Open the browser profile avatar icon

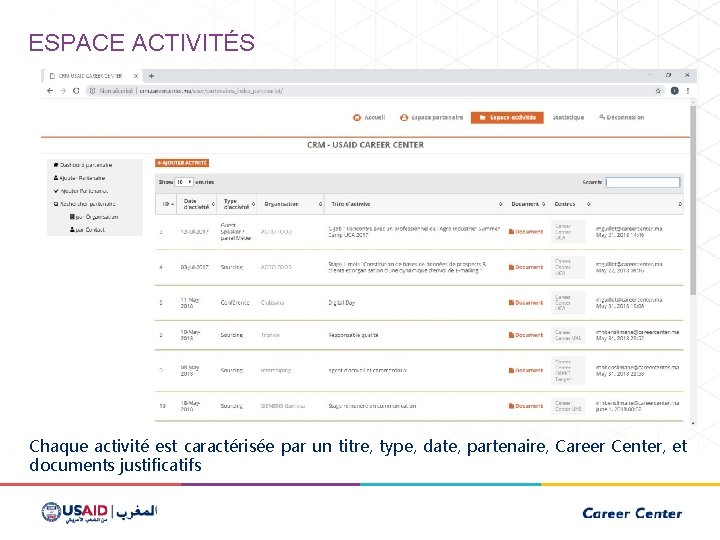pyautogui.click(x=675, y=91)
